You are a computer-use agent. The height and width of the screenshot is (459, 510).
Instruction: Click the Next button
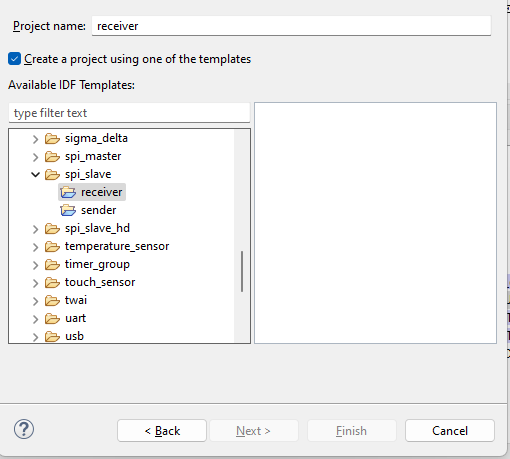pyautogui.click(x=254, y=431)
